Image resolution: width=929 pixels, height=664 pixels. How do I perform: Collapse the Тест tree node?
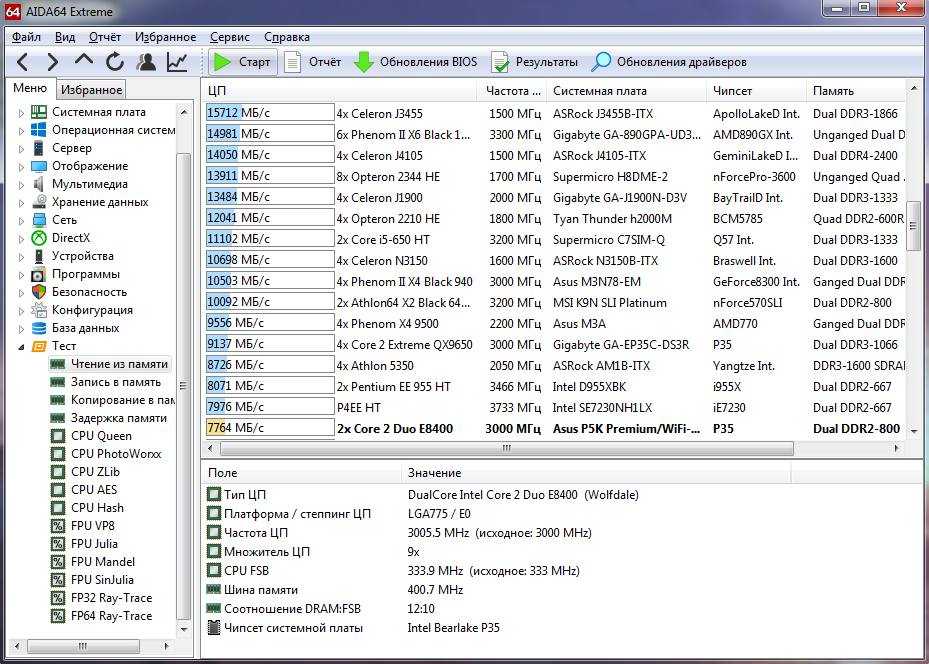point(21,346)
